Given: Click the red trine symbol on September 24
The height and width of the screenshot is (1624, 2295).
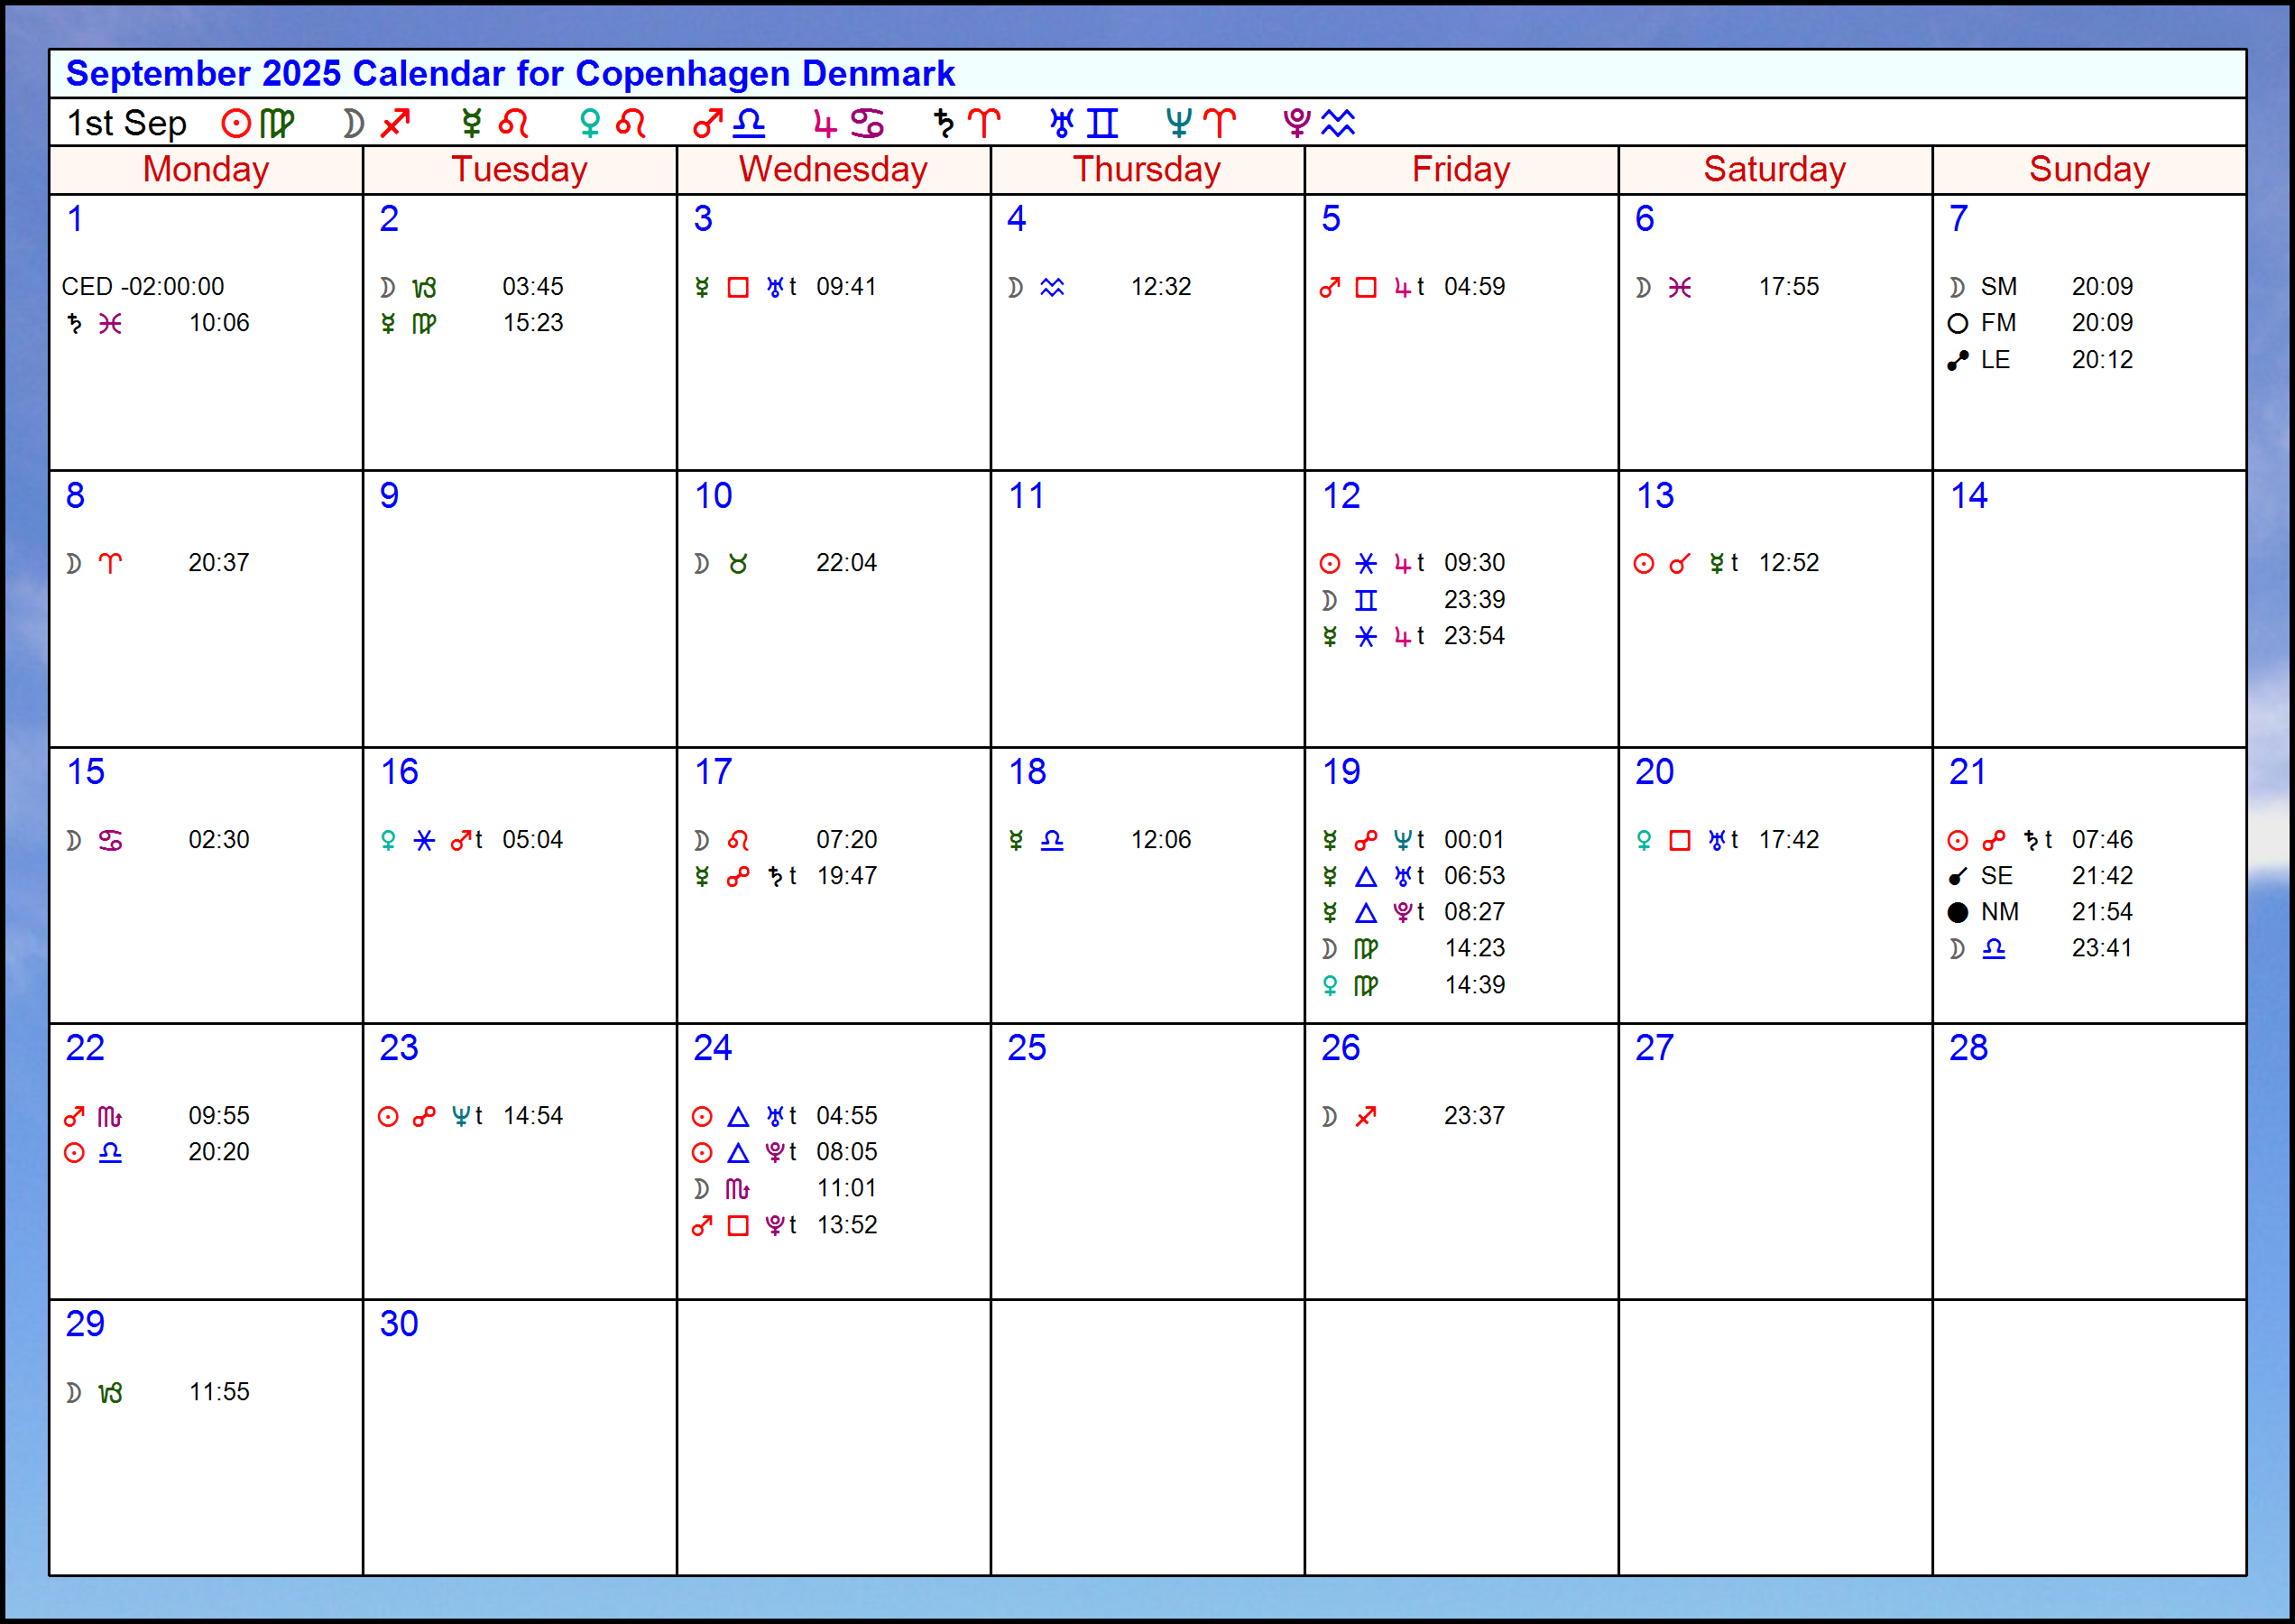Looking at the screenshot, I should point(737,1115).
